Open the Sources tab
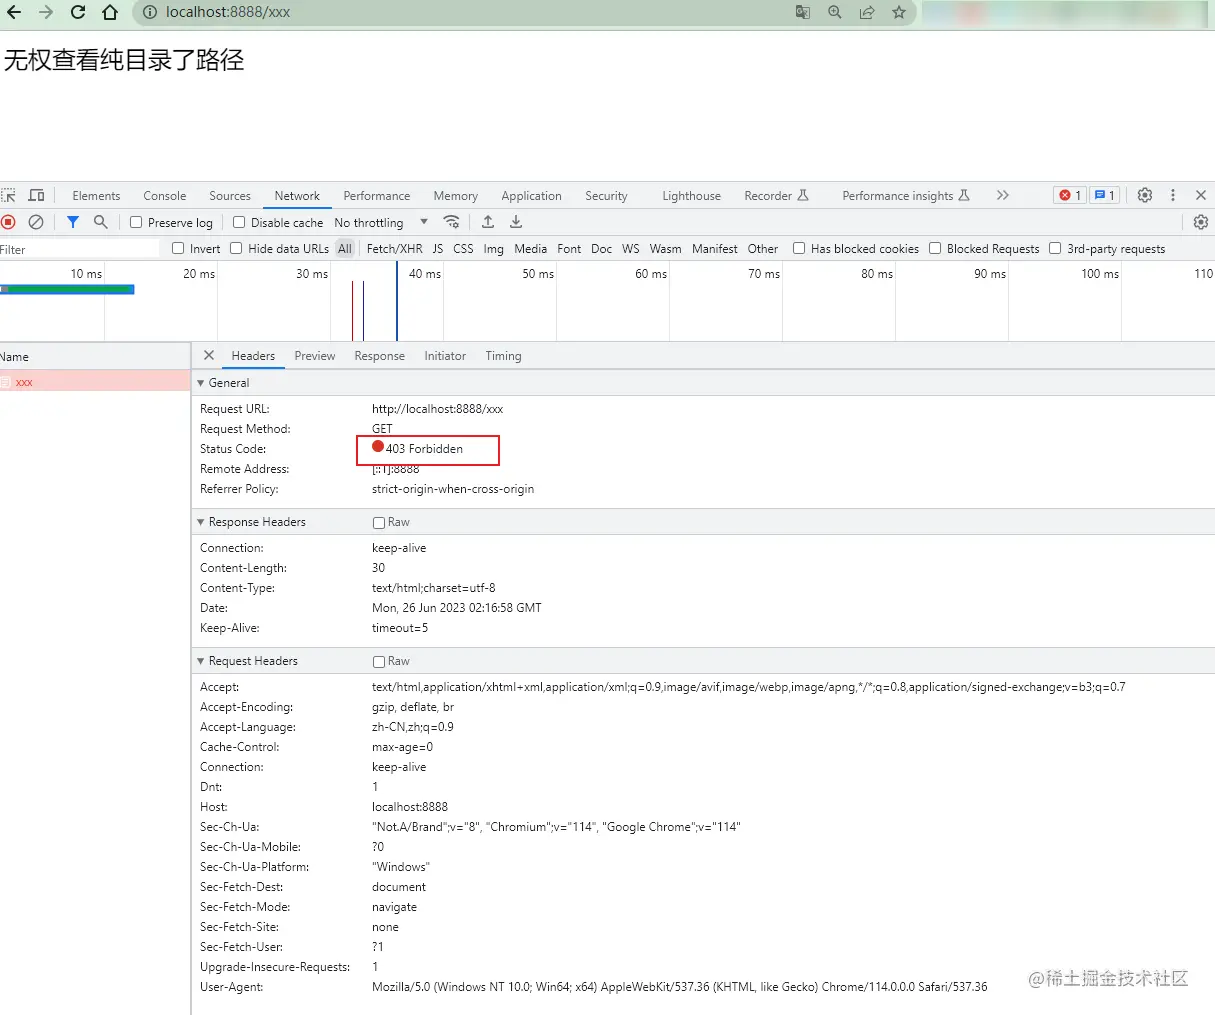The height and width of the screenshot is (1015, 1215). point(230,196)
